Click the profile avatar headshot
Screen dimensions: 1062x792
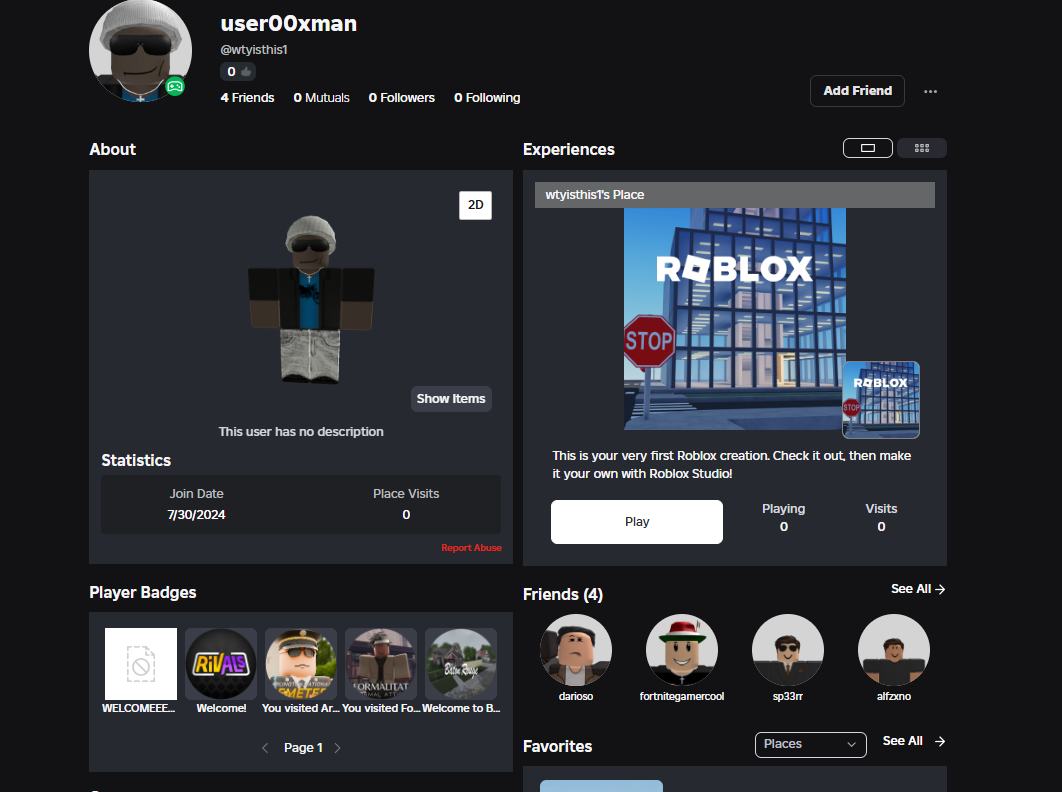click(x=140, y=51)
